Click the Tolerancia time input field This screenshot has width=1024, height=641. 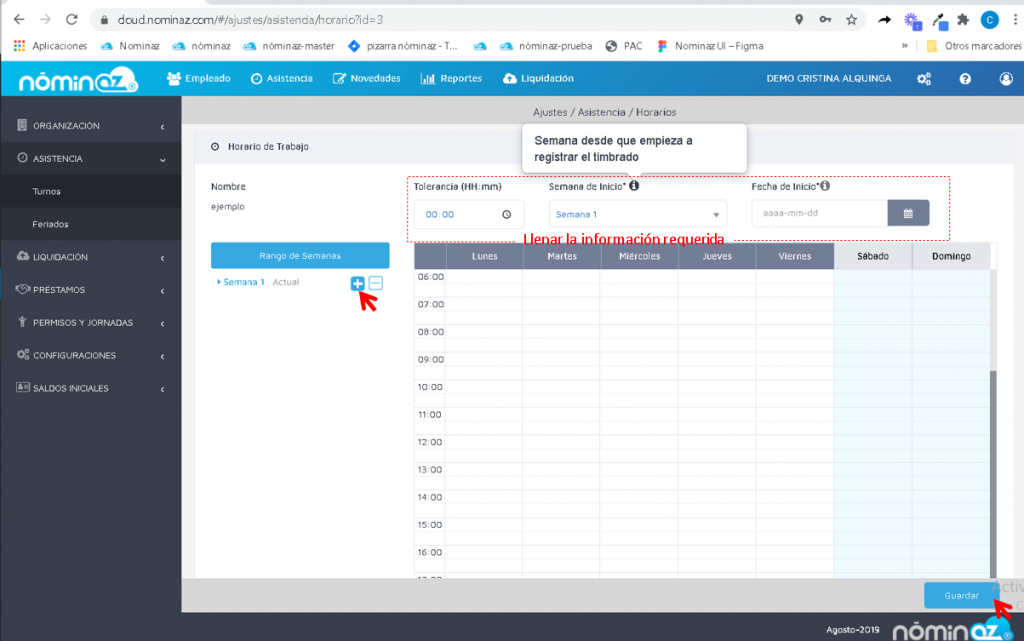(468, 214)
